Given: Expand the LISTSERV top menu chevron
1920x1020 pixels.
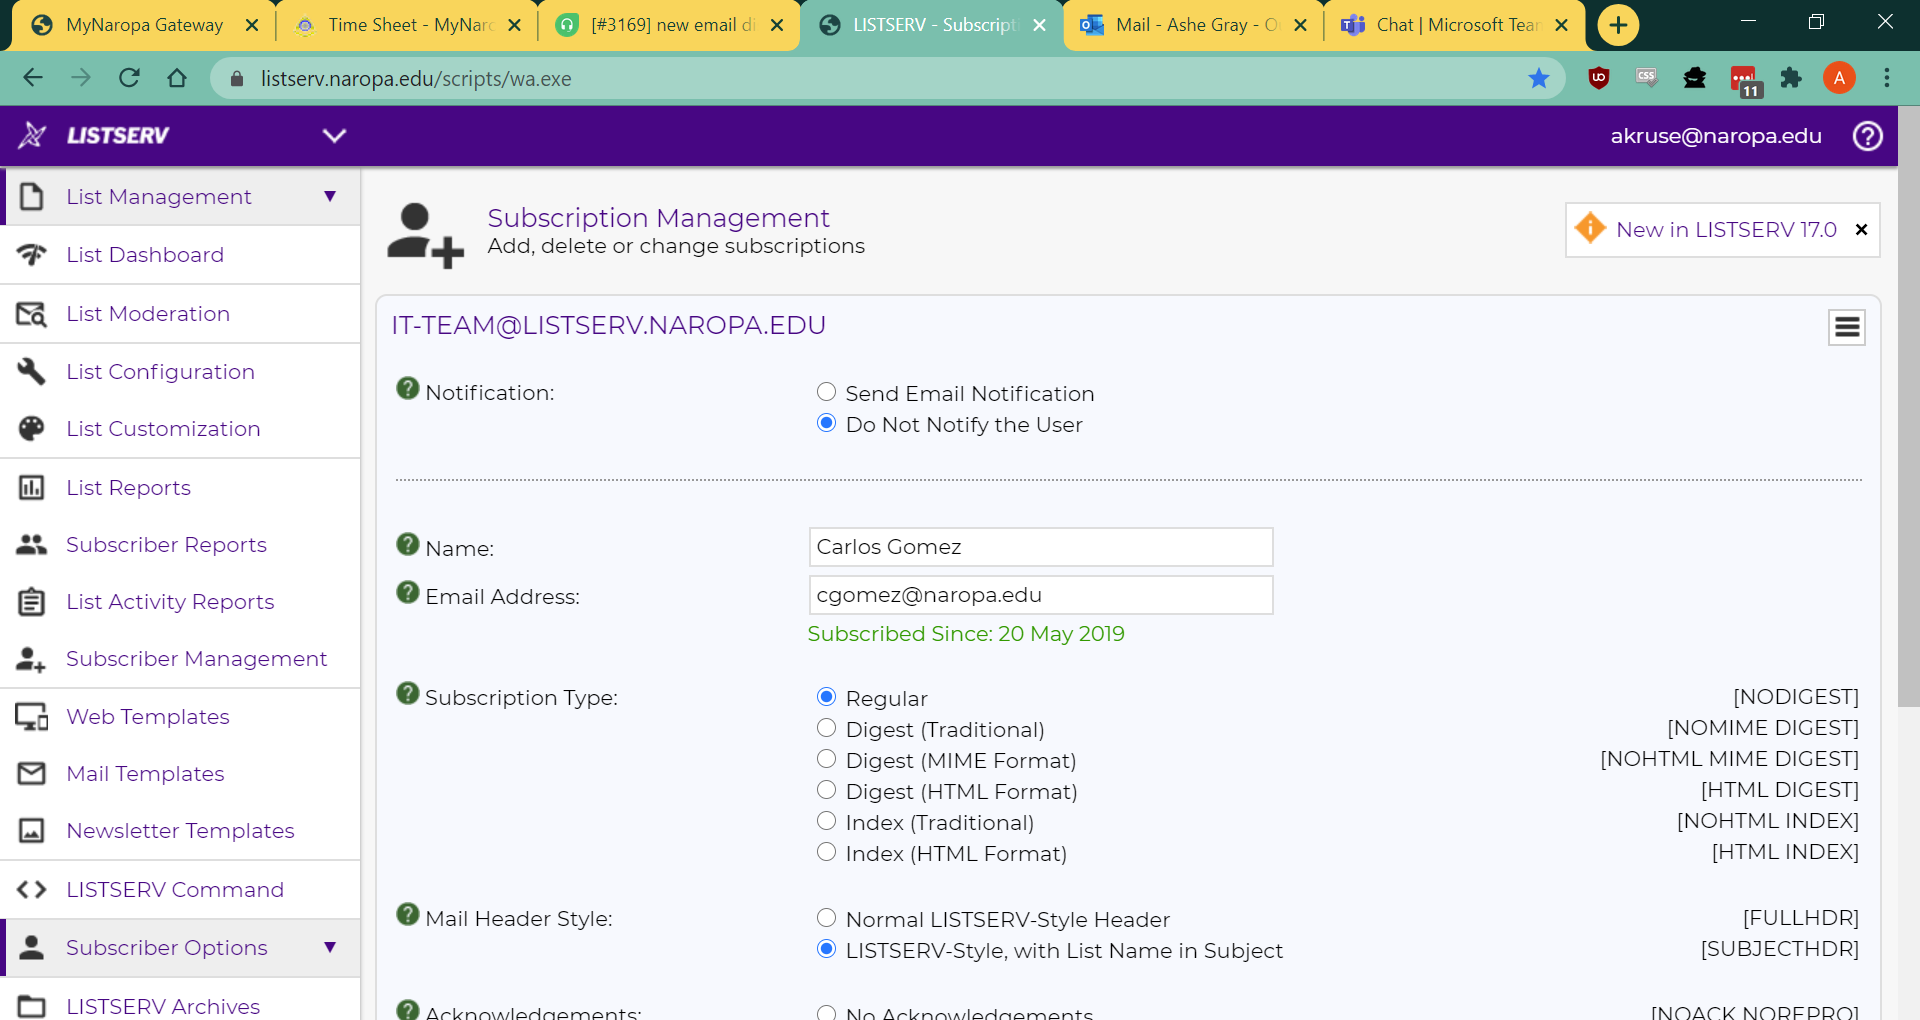Looking at the screenshot, I should point(334,136).
